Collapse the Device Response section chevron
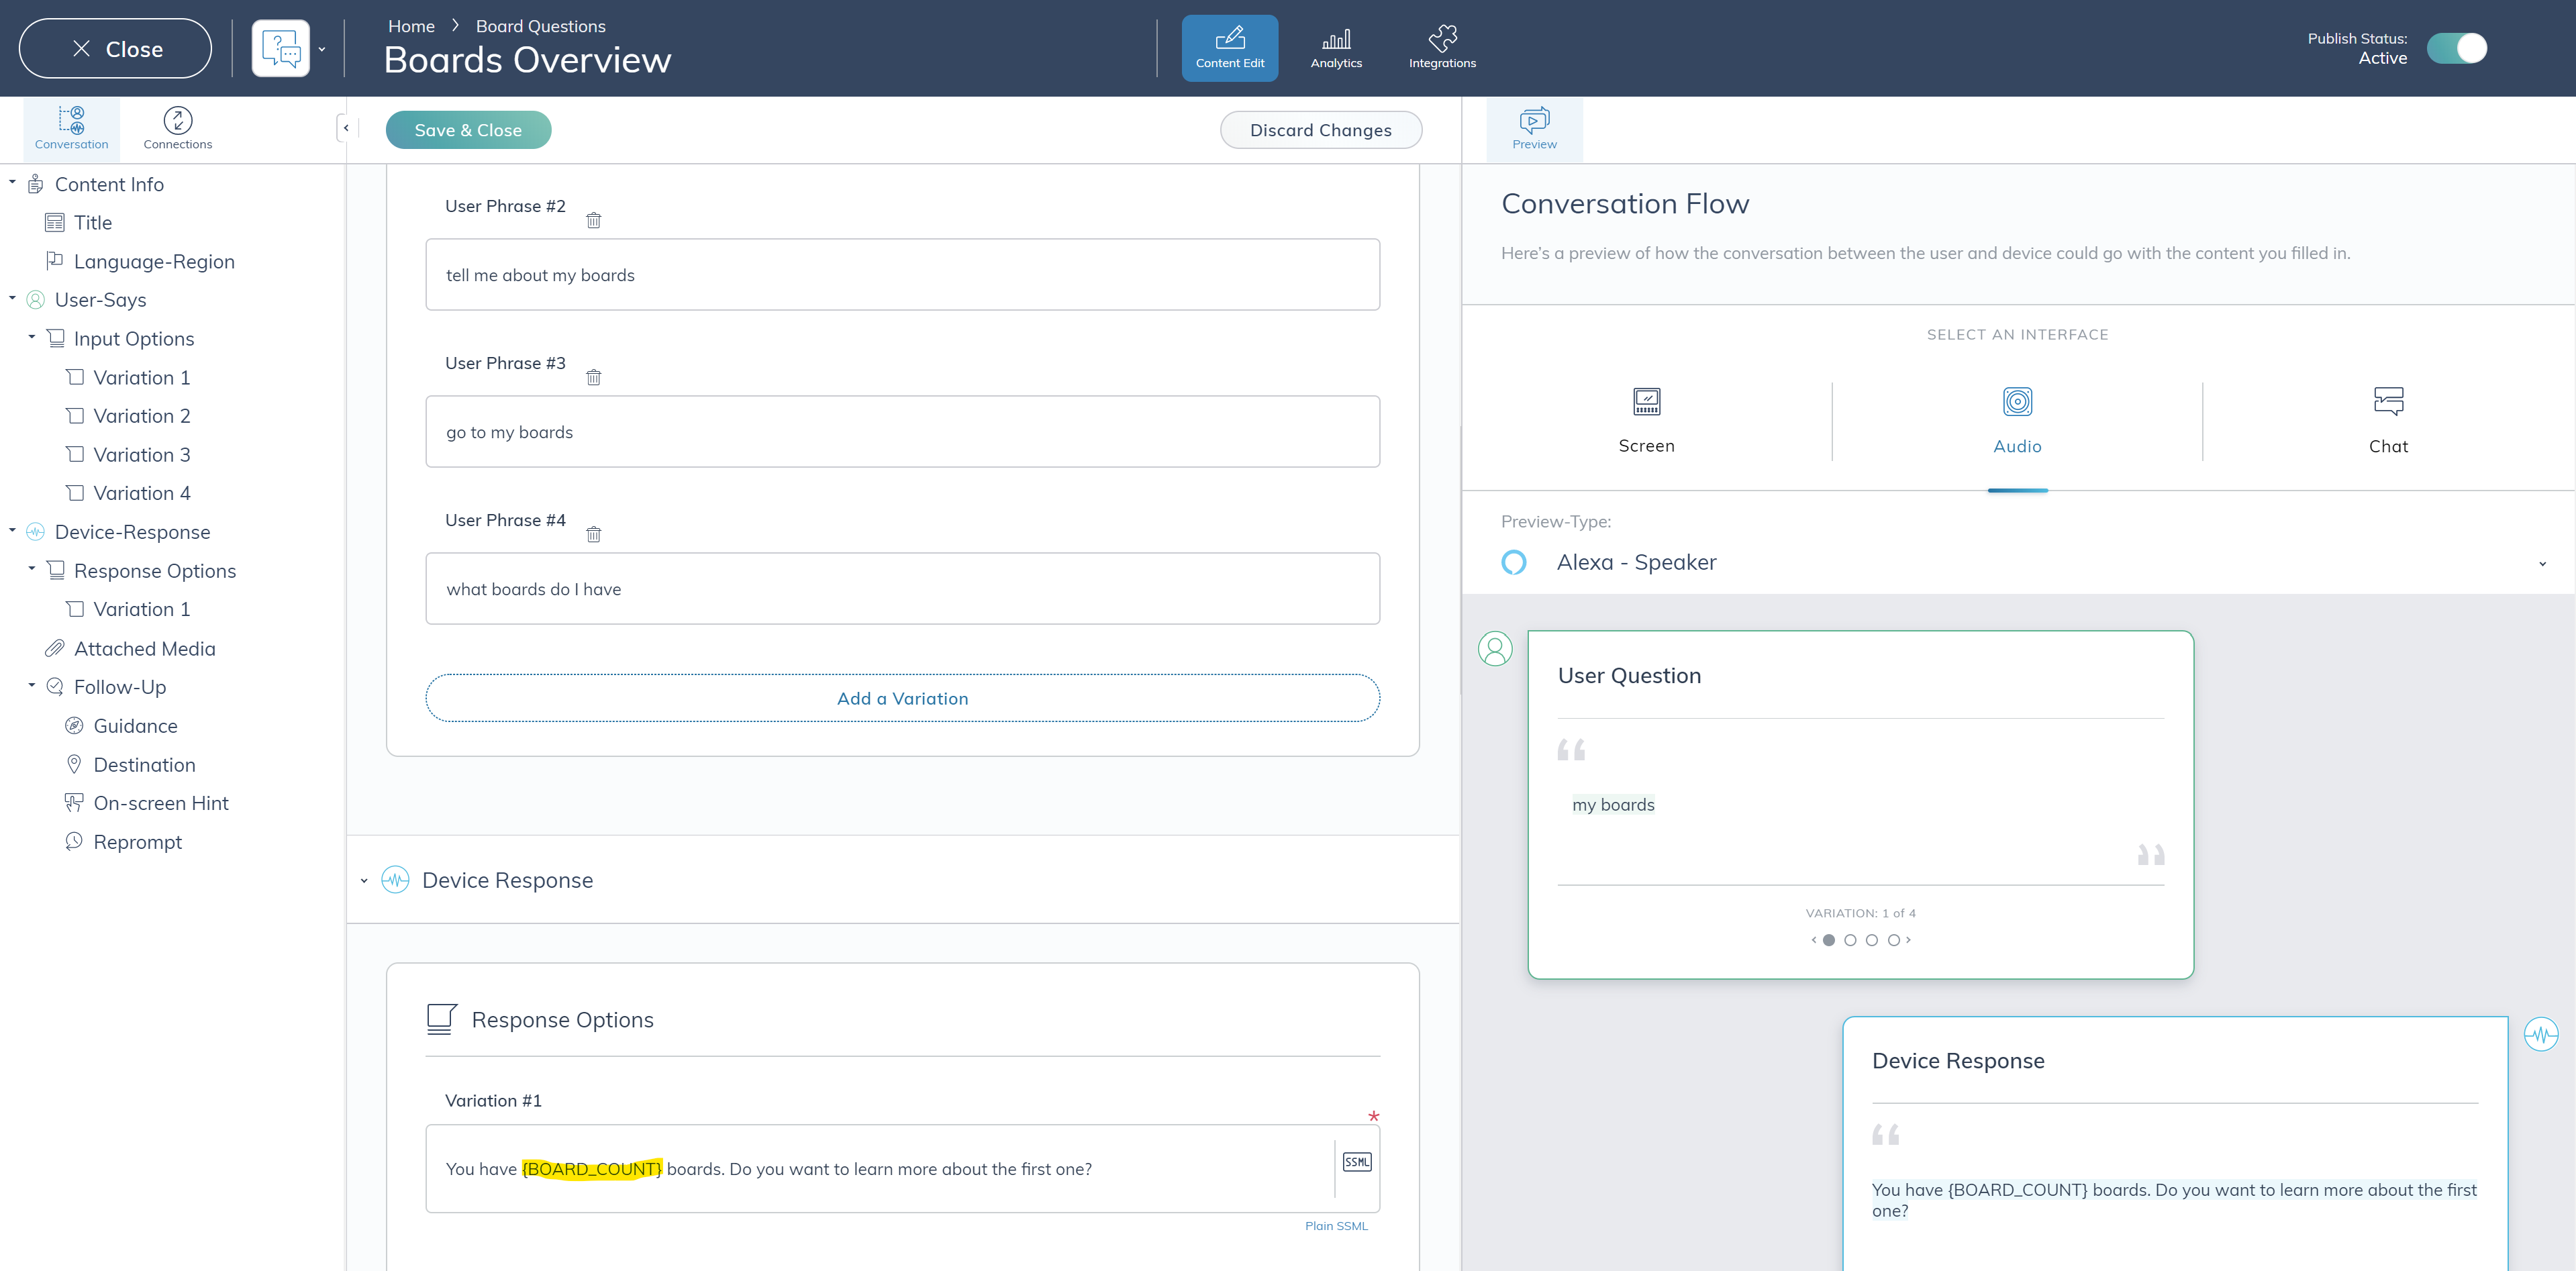The height and width of the screenshot is (1271, 2576). tap(364, 881)
